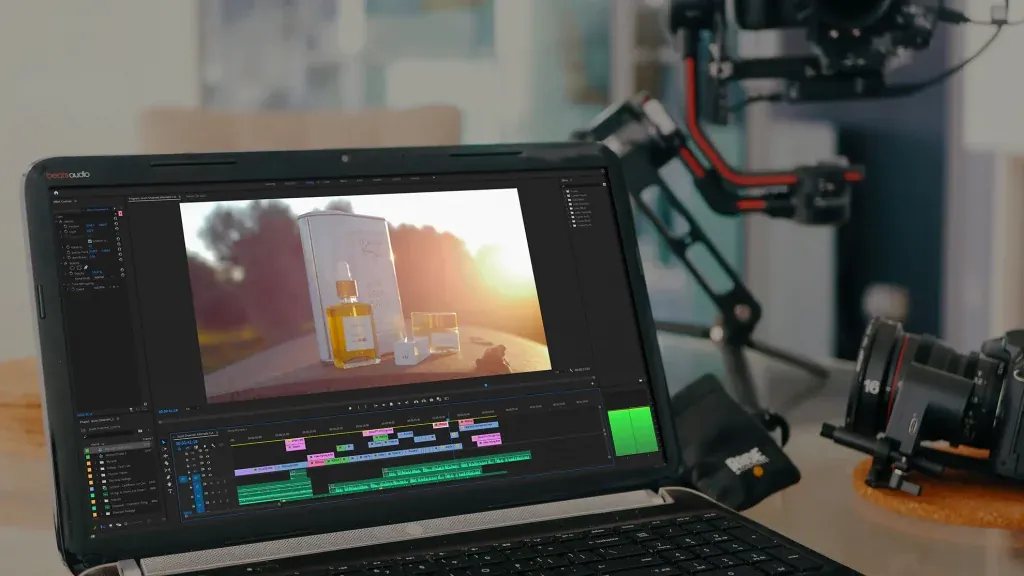Click the blue program monitor timecode

coord(168,411)
